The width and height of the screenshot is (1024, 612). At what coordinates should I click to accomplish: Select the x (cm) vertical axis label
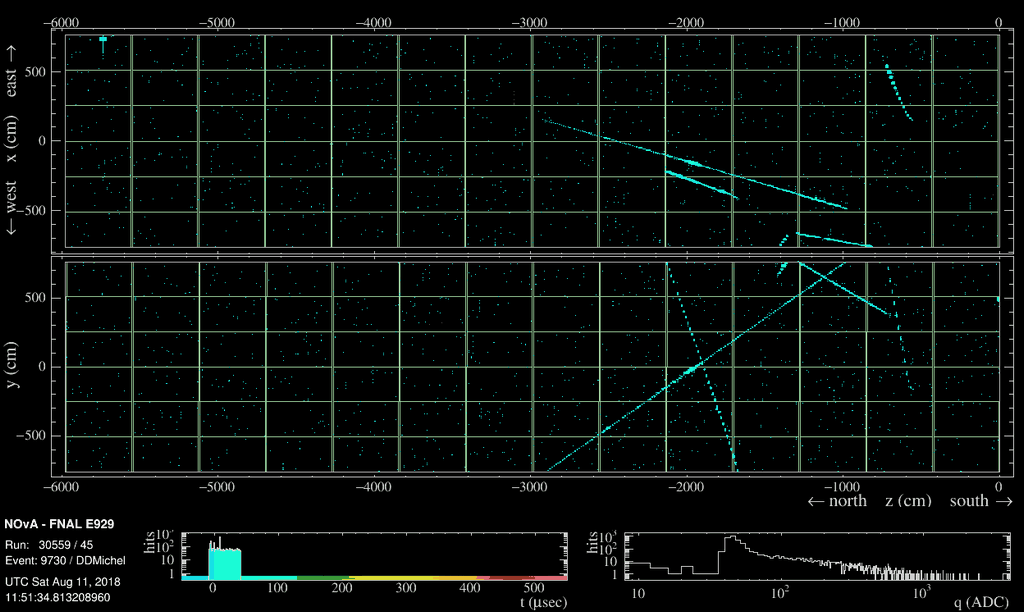coord(13,141)
